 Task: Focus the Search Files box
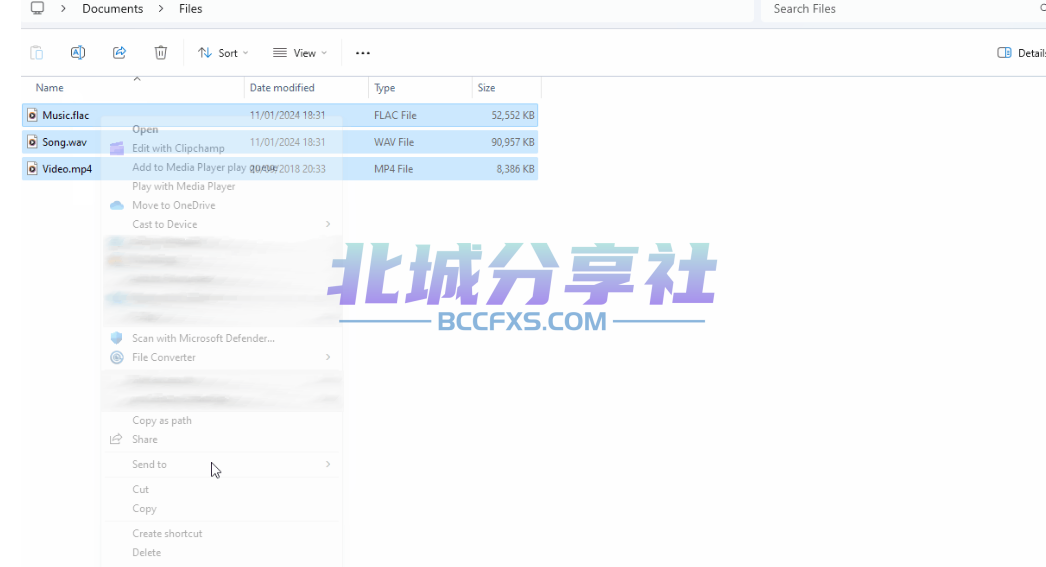click(x=903, y=9)
